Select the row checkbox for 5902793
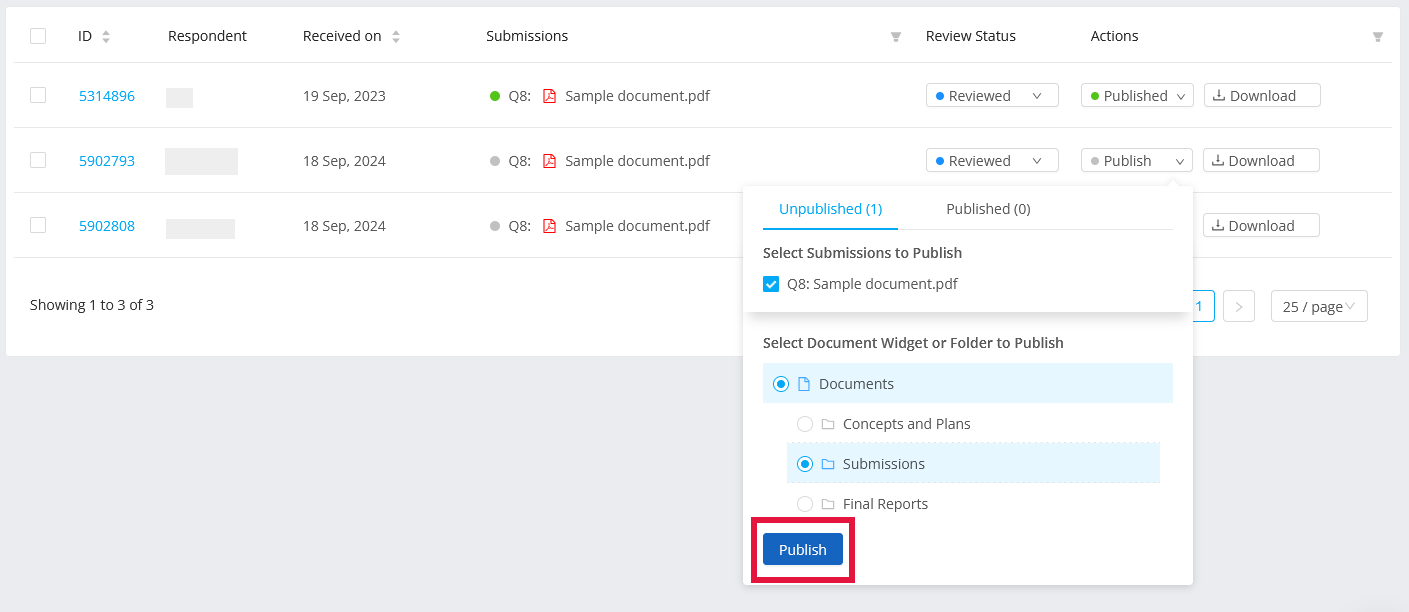The image size is (1409, 612). [x=38, y=160]
